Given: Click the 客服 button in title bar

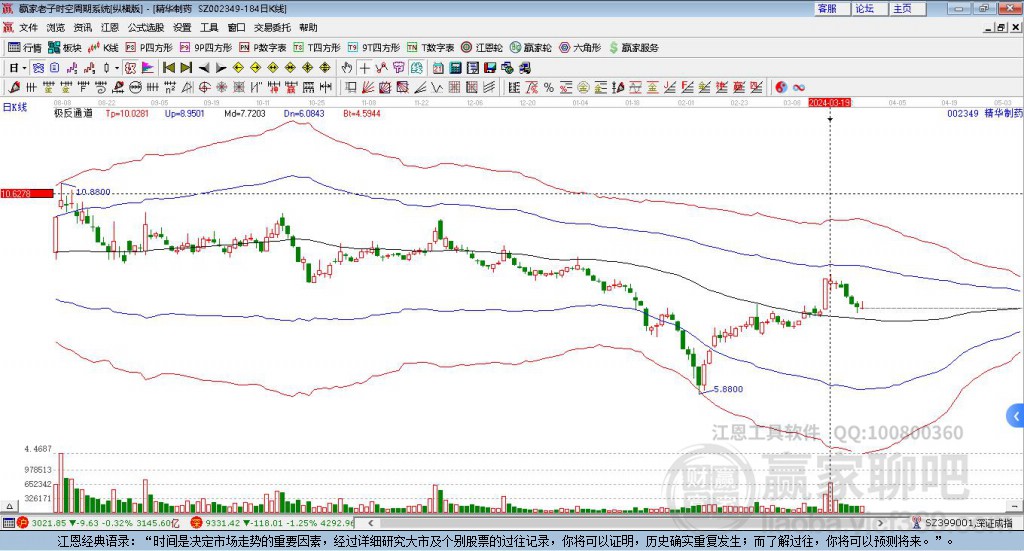Looking at the screenshot, I should [x=832, y=8].
